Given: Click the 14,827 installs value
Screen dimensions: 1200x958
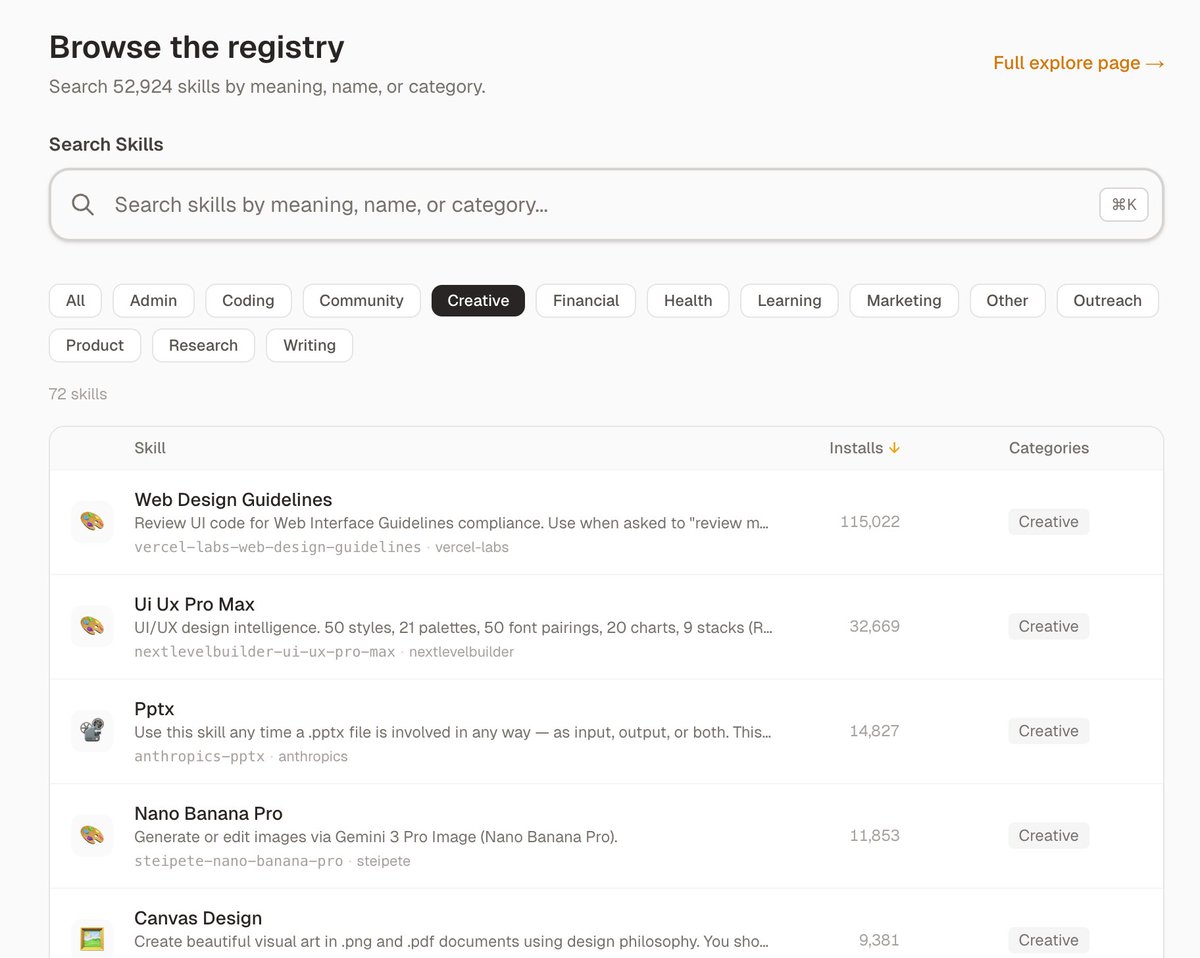Looking at the screenshot, I should pyautogui.click(x=875, y=731).
